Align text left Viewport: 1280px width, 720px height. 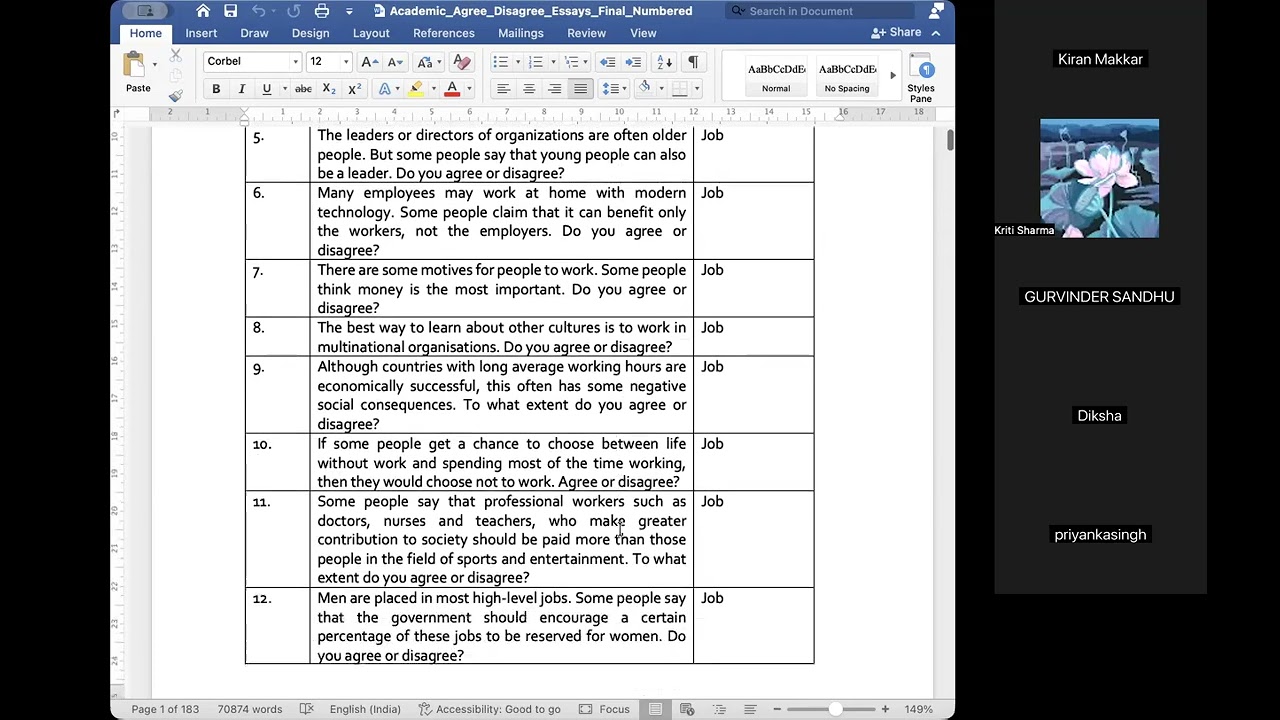click(x=504, y=89)
